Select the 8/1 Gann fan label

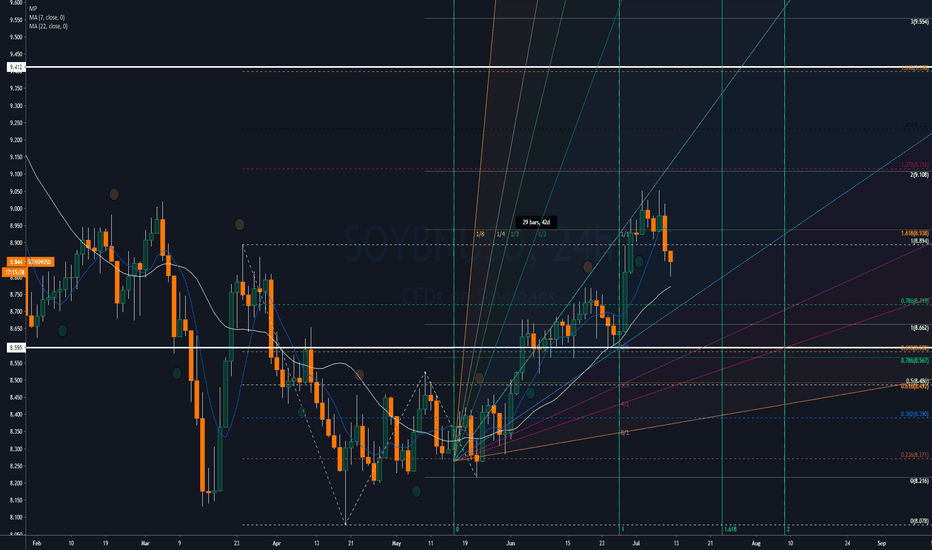coord(625,433)
